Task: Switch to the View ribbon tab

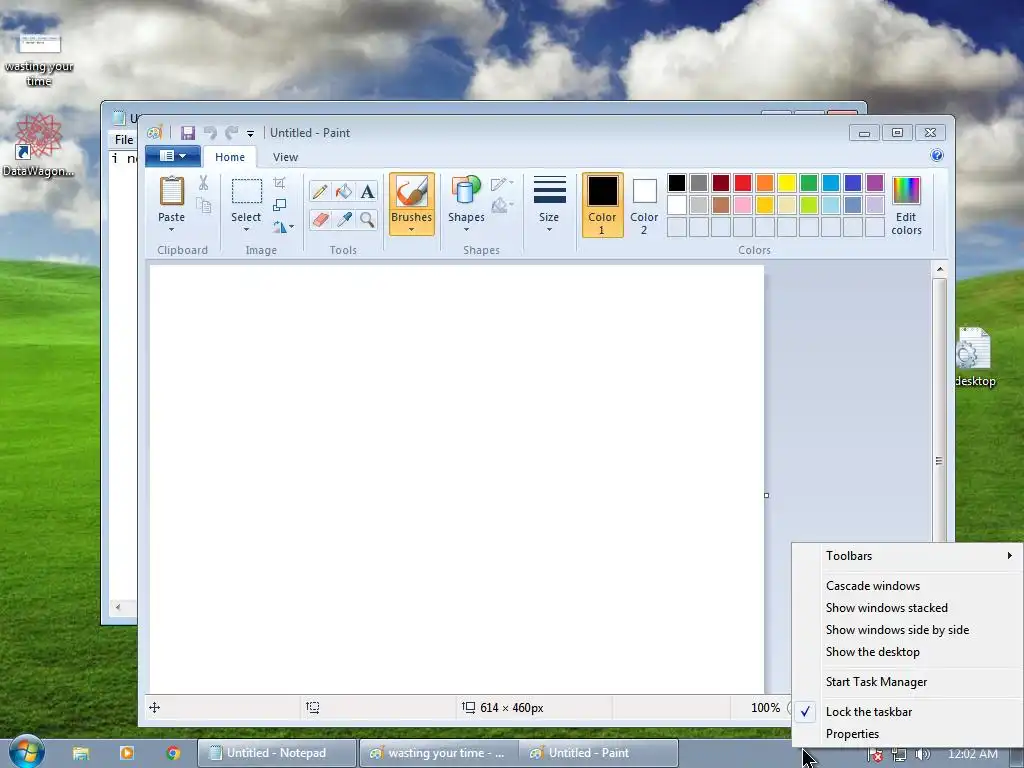Action: tap(285, 157)
